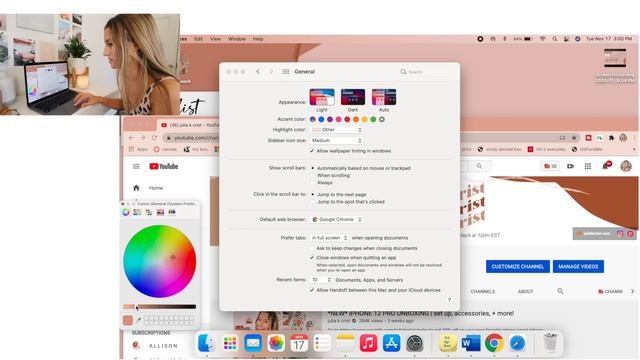The image size is (640, 360).
Task: Open Music from the Dock
Action: (368, 343)
